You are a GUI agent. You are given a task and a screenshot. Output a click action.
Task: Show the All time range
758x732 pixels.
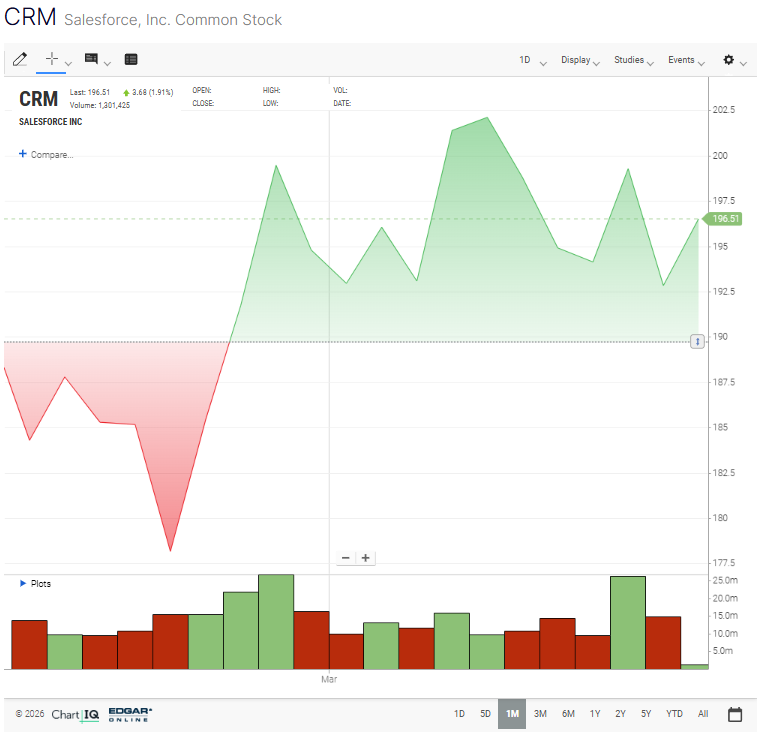(x=703, y=714)
